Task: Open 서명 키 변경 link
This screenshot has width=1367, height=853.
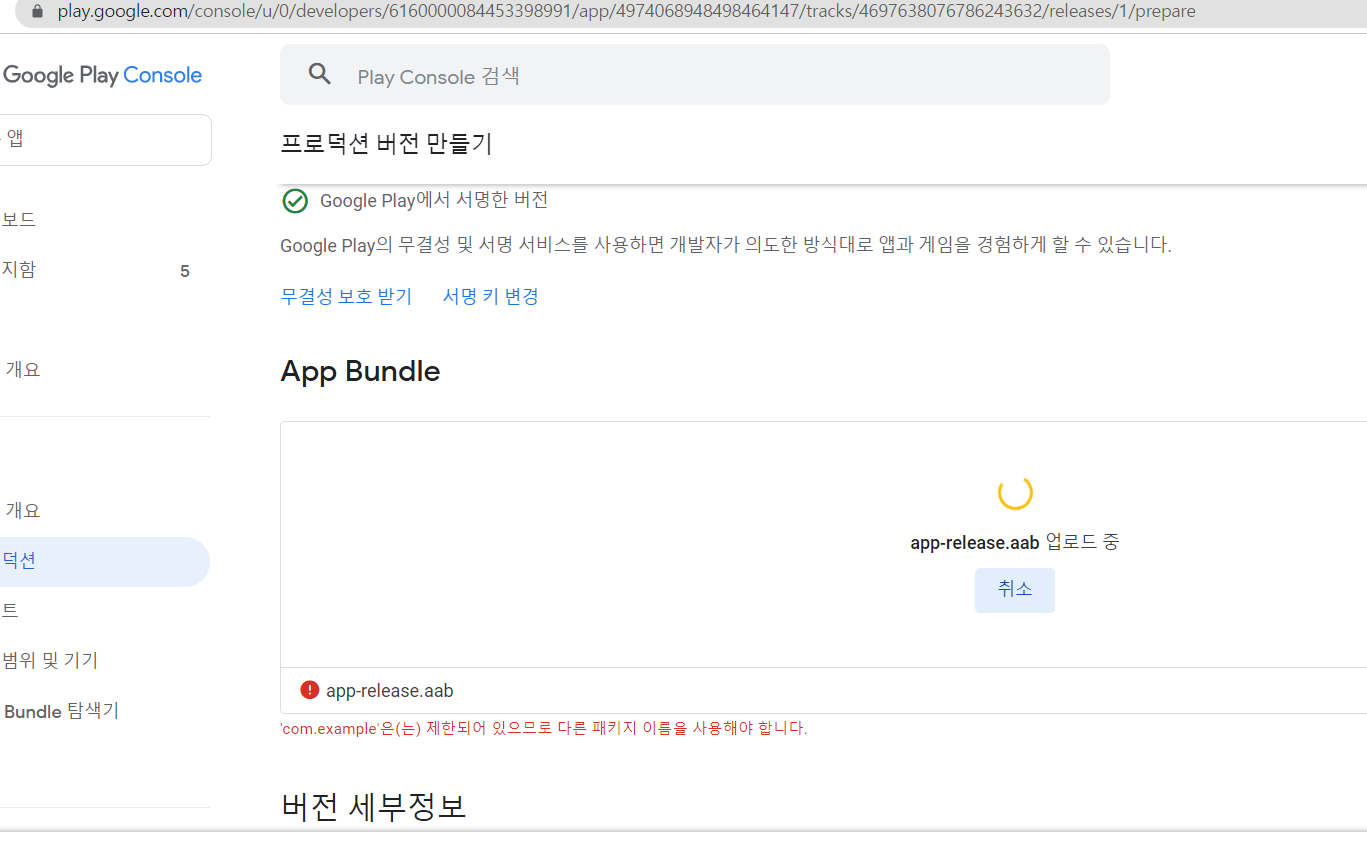Action: click(491, 296)
